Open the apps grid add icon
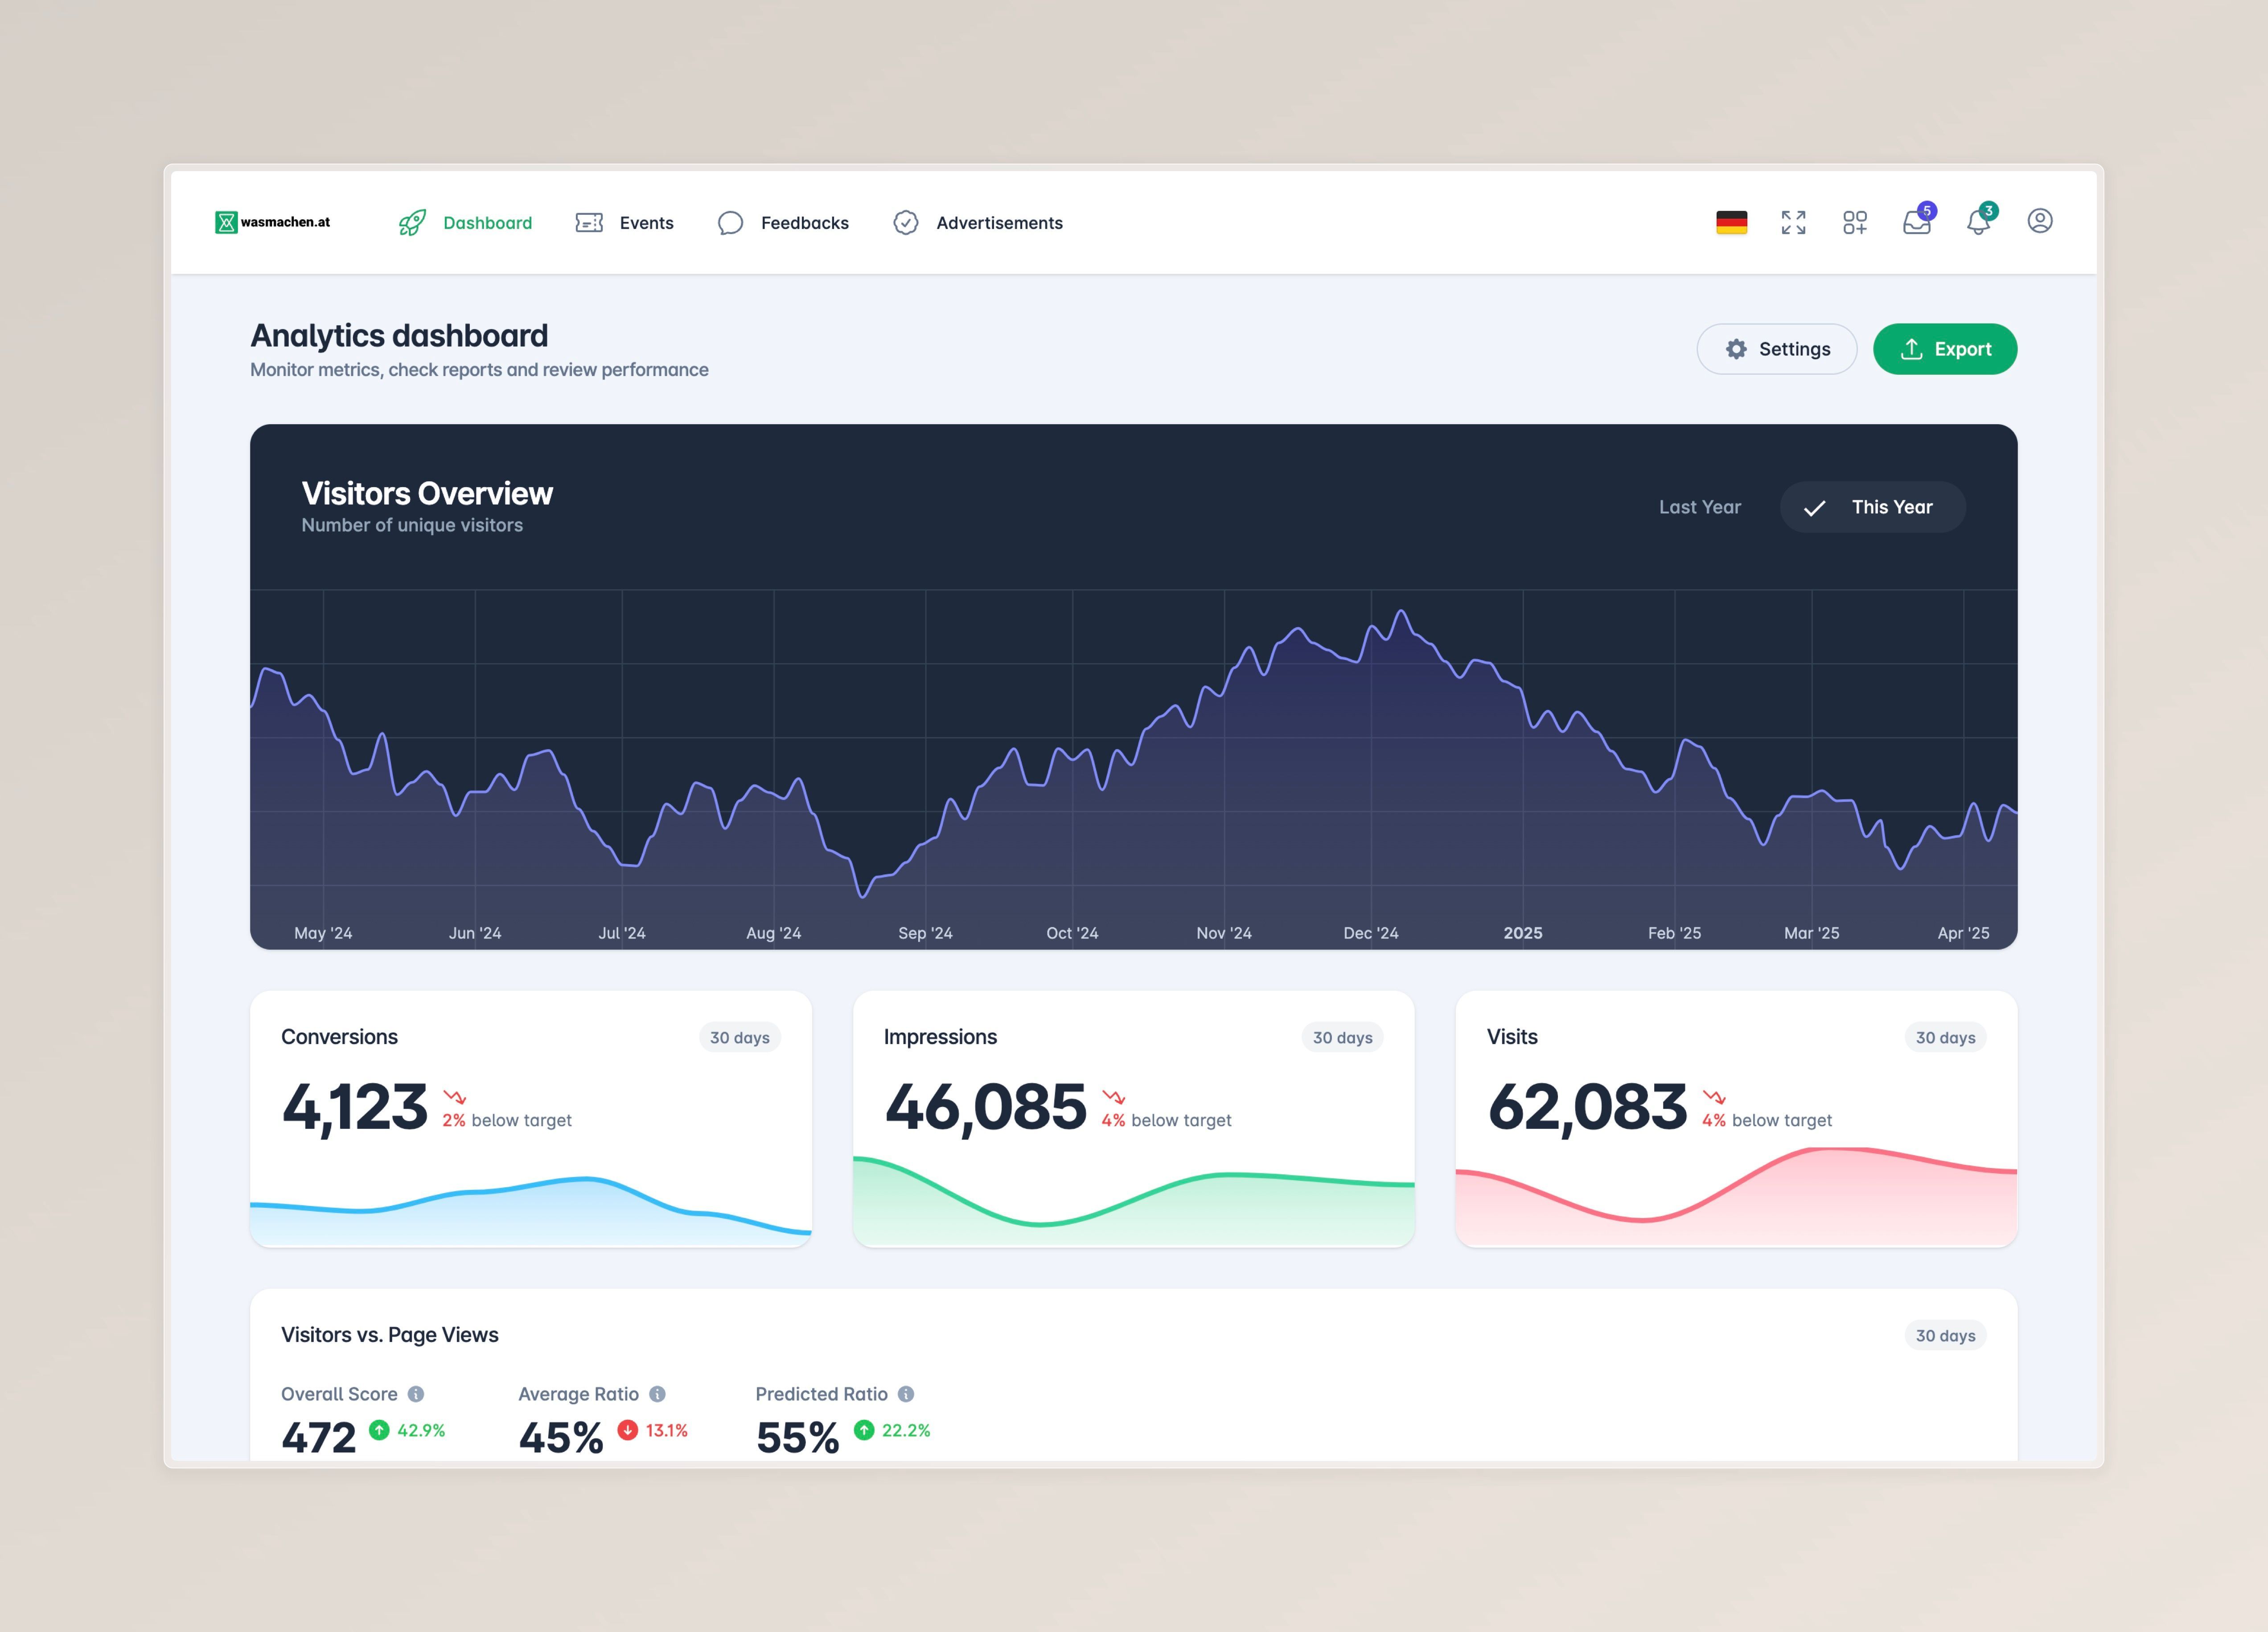This screenshot has width=2268, height=1632. (1855, 223)
